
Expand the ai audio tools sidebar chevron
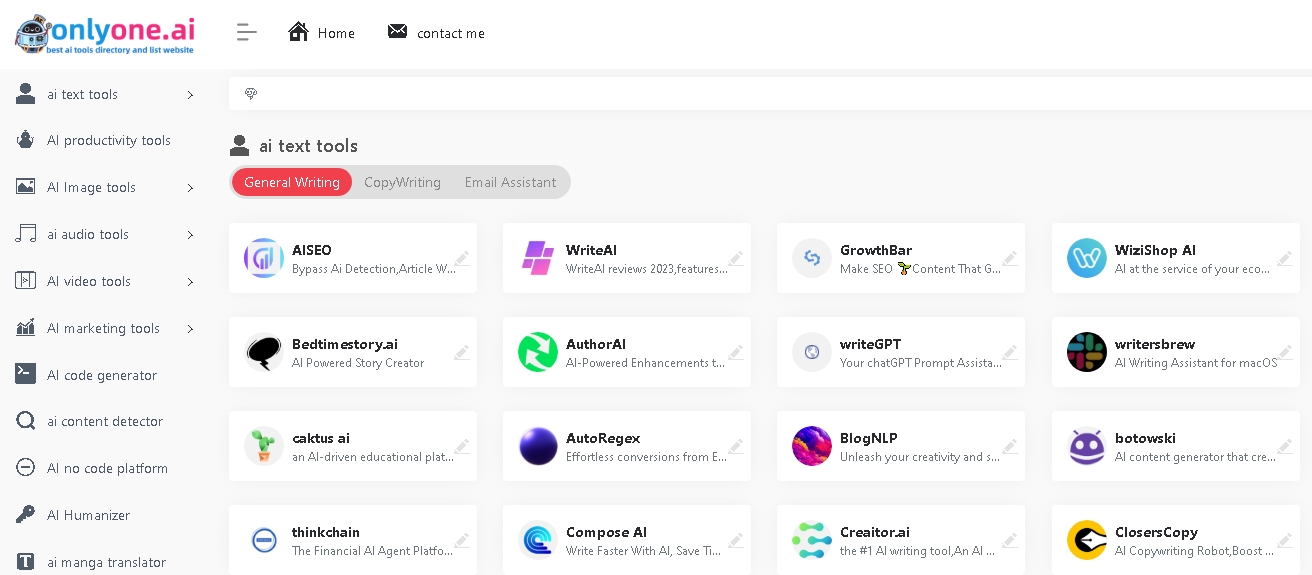click(190, 235)
